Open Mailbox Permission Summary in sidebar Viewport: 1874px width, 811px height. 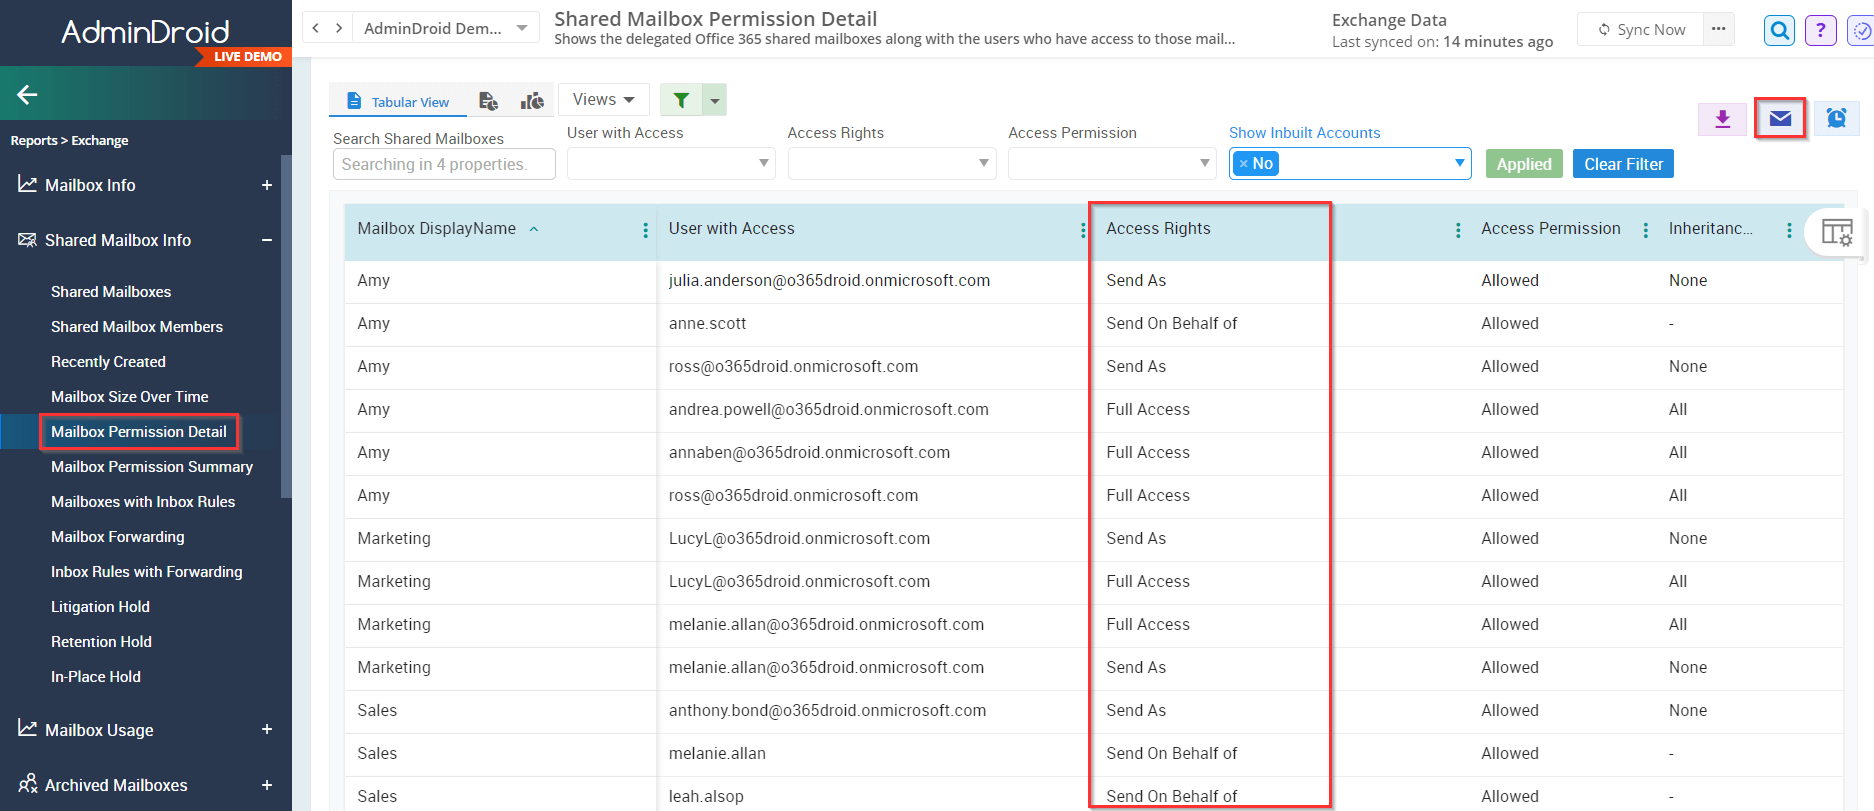point(152,467)
